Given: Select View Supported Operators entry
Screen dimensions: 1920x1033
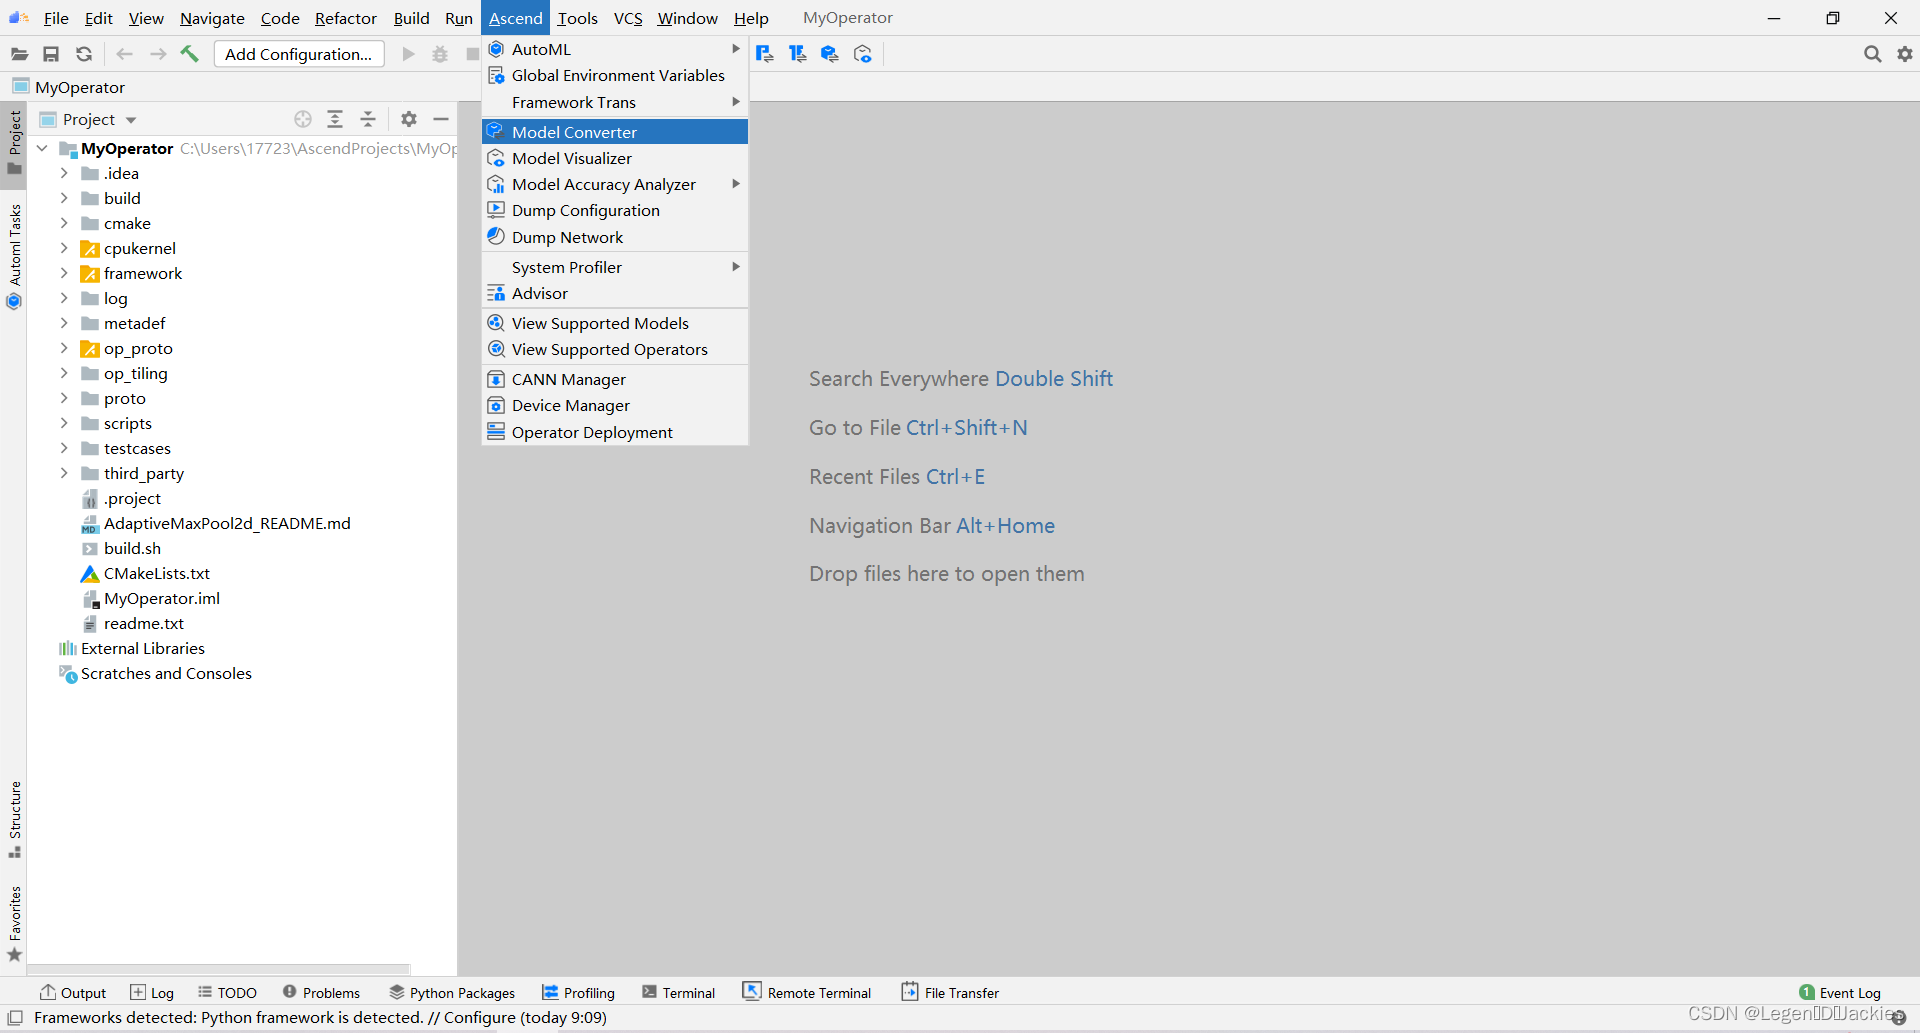Looking at the screenshot, I should (x=615, y=349).
